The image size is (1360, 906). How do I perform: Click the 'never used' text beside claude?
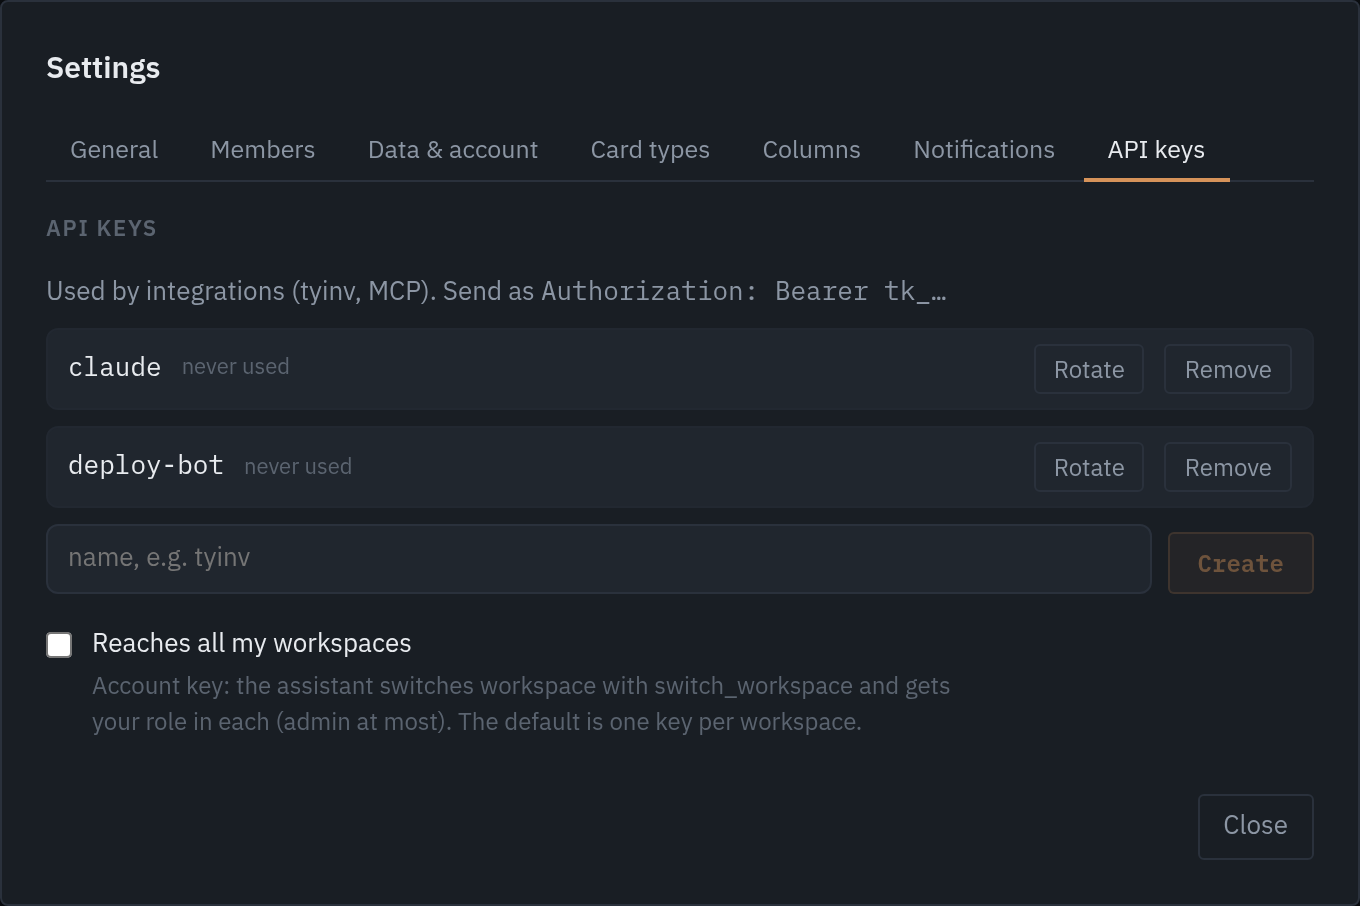click(236, 367)
